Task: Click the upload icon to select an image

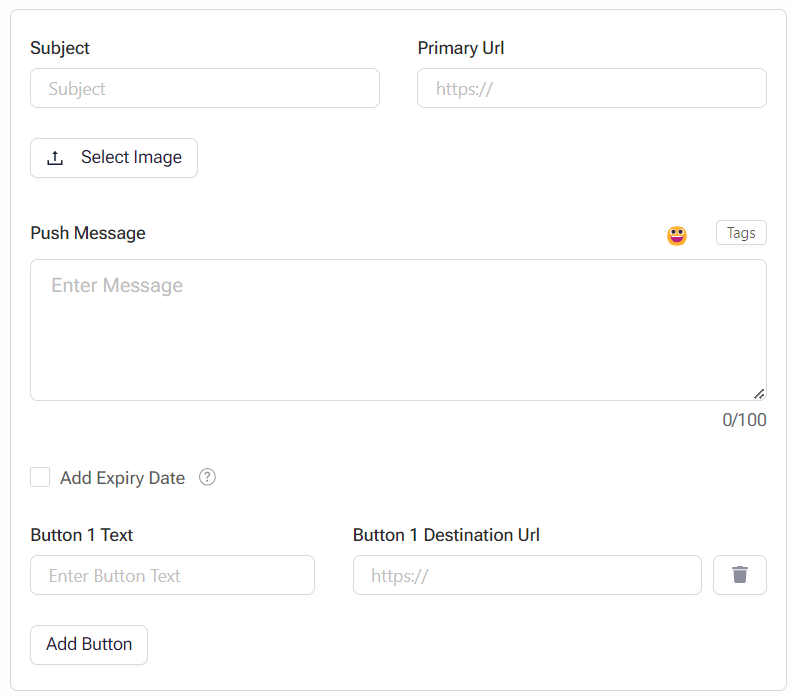Action: coord(56,158)
